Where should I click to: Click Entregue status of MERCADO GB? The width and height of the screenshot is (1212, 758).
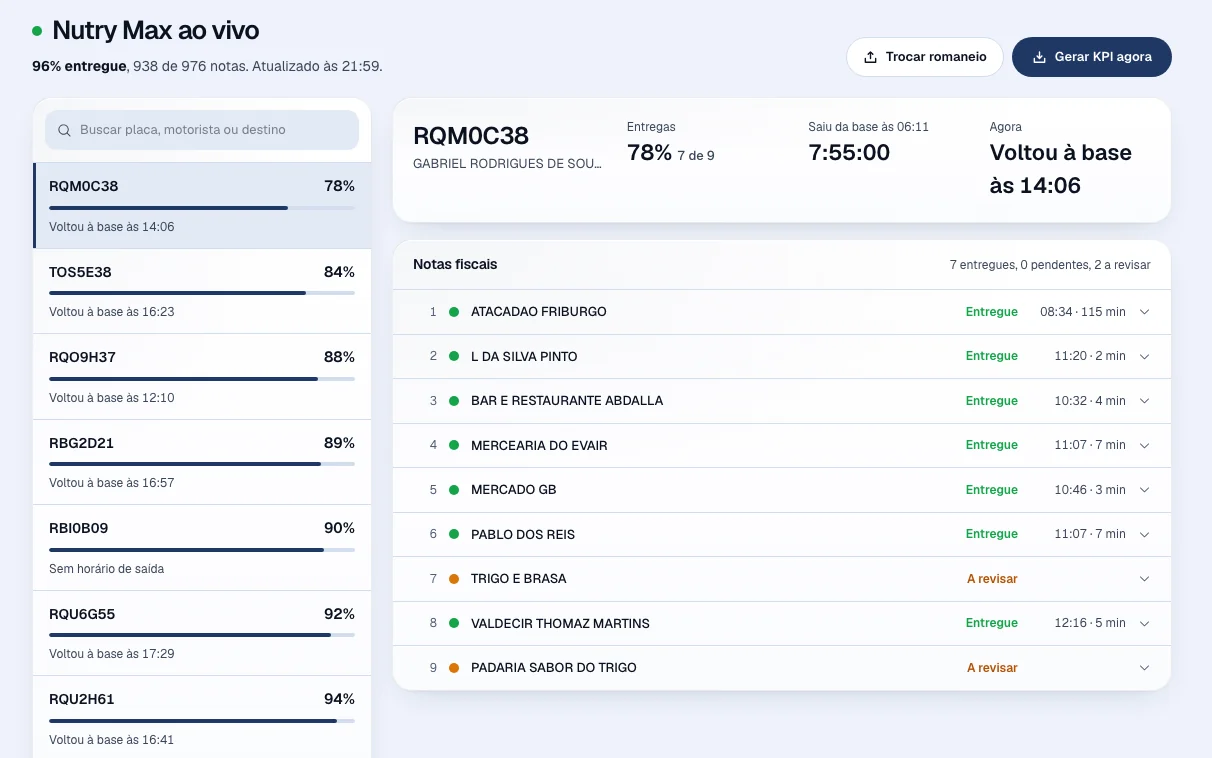tap(992, 490)
